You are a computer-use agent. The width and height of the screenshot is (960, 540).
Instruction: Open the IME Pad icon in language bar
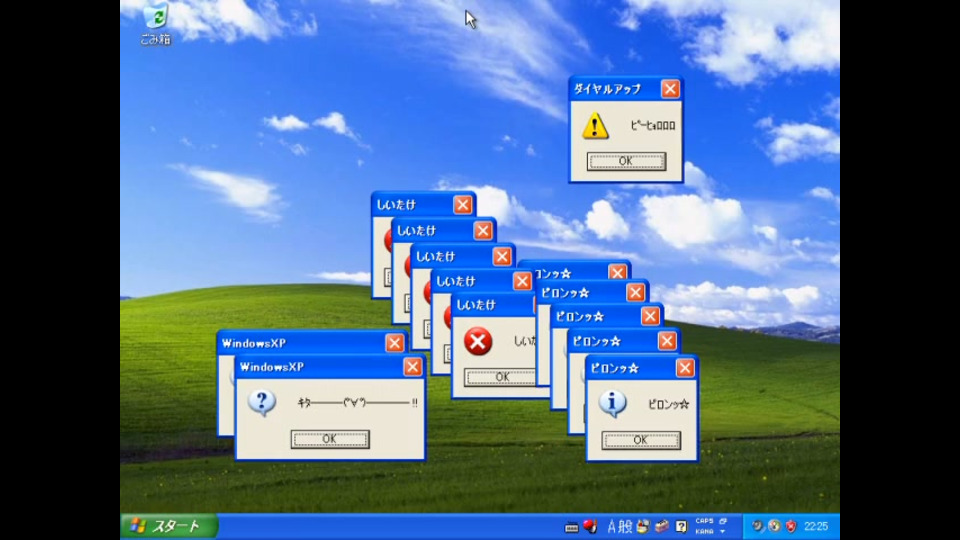point(643,526)
